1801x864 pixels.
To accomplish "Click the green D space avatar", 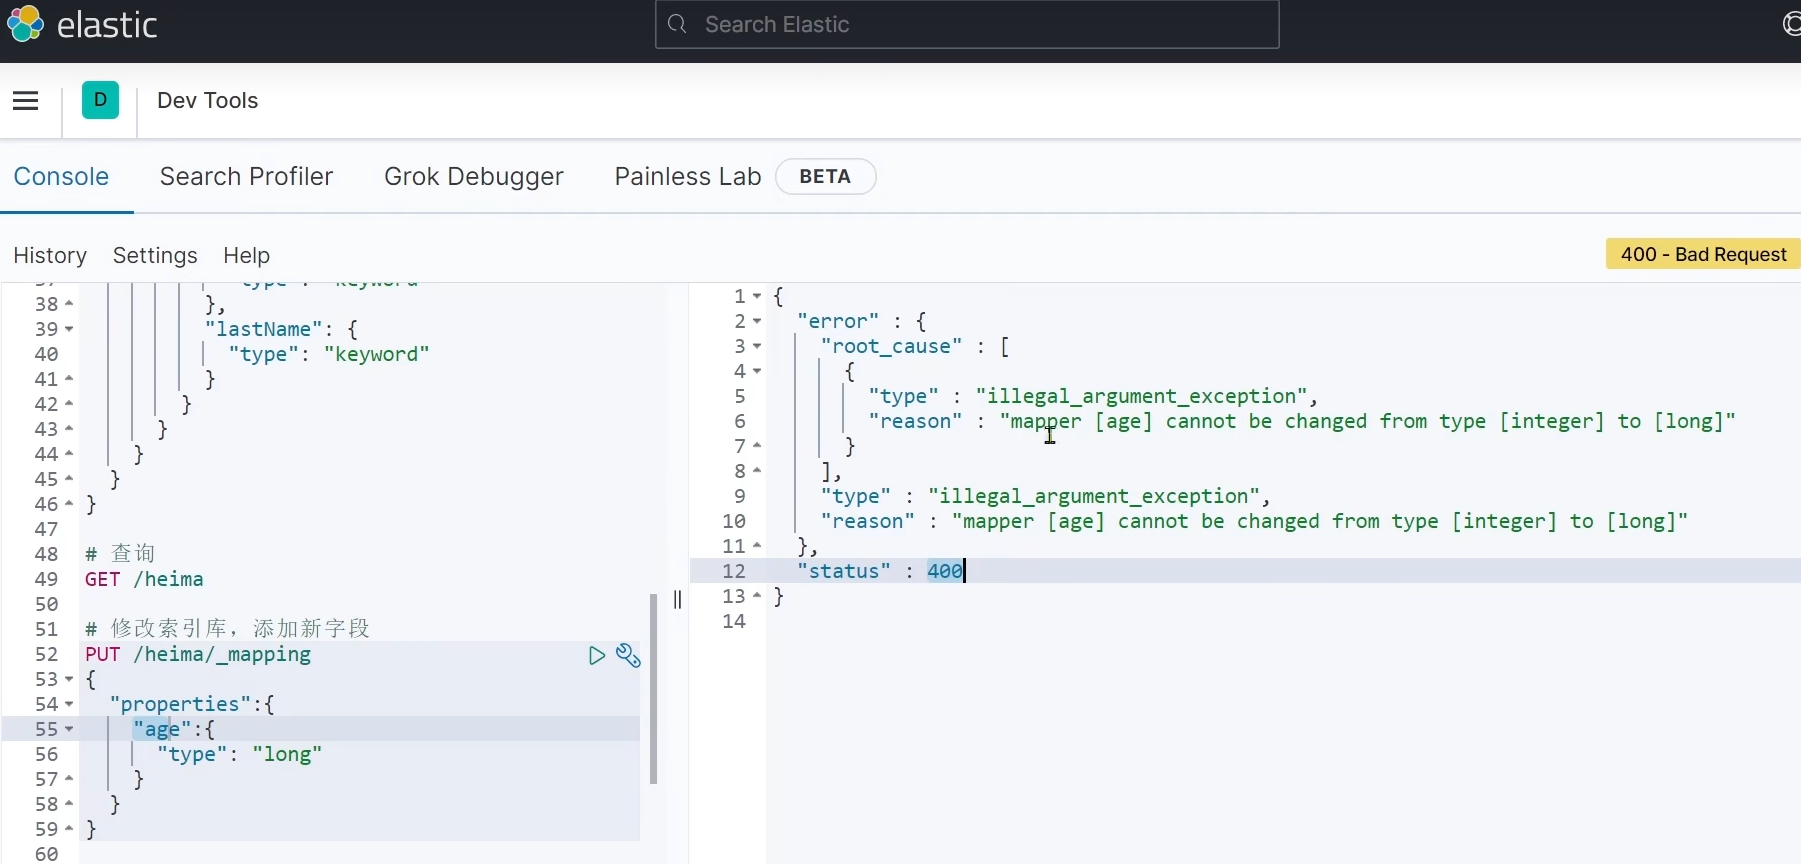I will [x=100, y=100].
